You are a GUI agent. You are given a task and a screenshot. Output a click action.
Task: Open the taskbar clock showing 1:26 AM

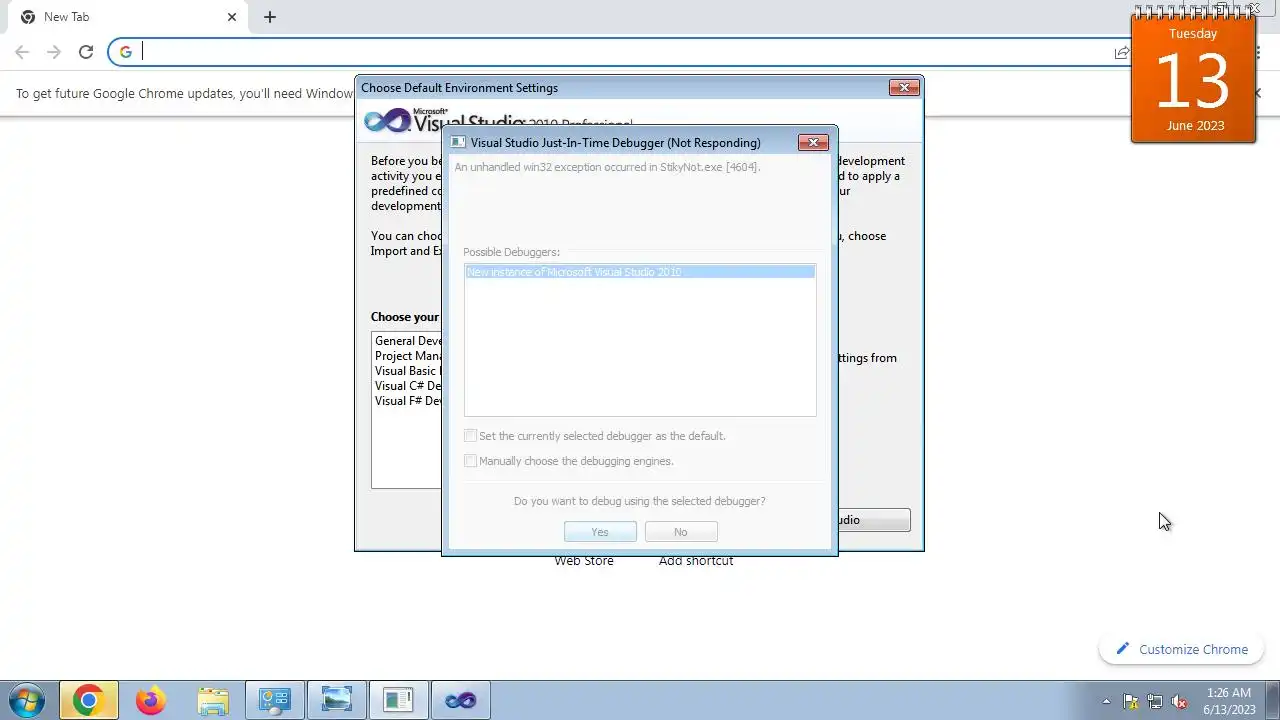click(x=1229, y=700)
